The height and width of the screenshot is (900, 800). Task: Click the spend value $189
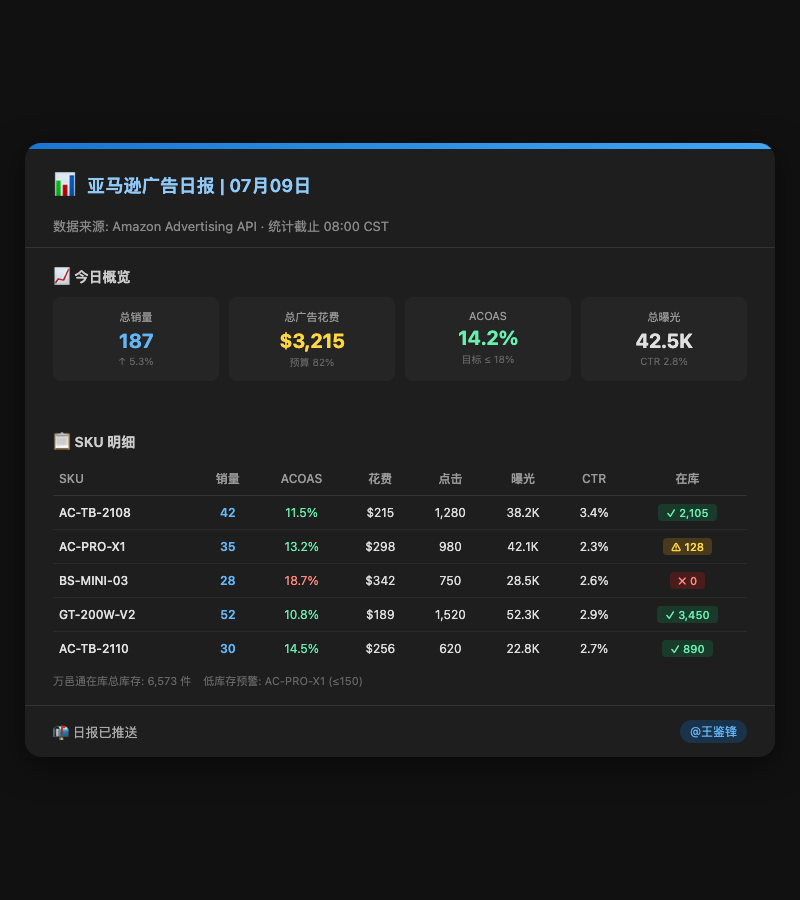(x=380, y=615)
